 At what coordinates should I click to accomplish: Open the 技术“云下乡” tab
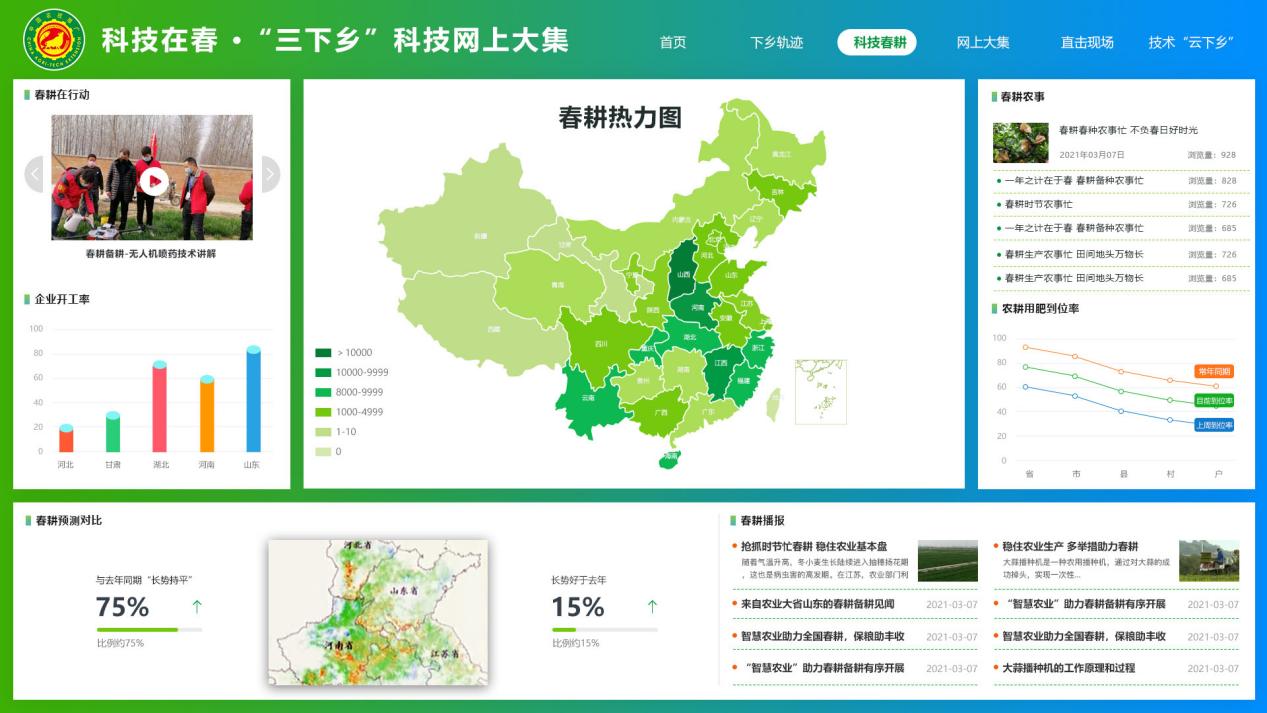(1191, 42)
